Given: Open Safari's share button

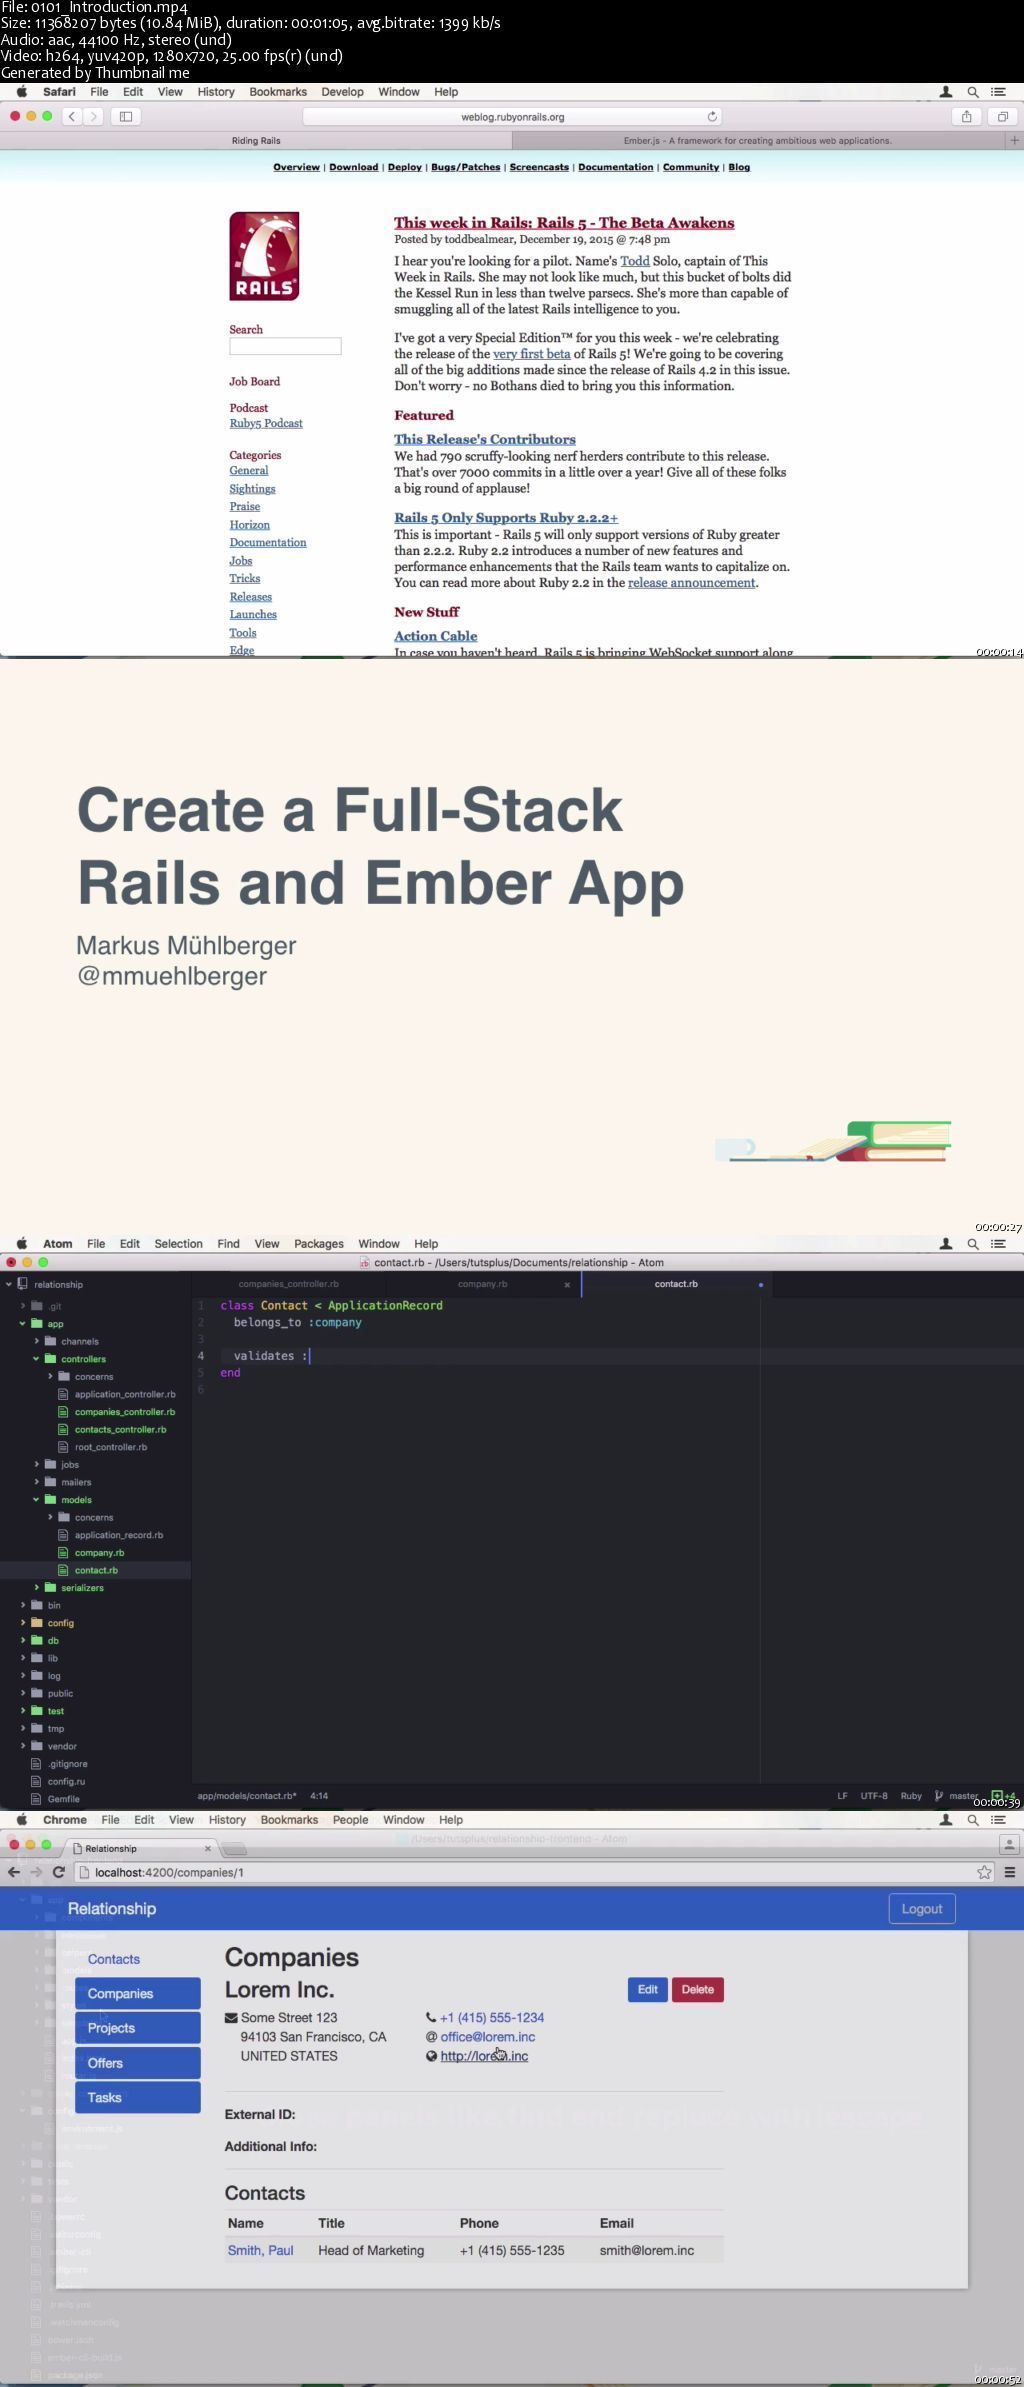Looking at the screenshot, I should point(966,116).
